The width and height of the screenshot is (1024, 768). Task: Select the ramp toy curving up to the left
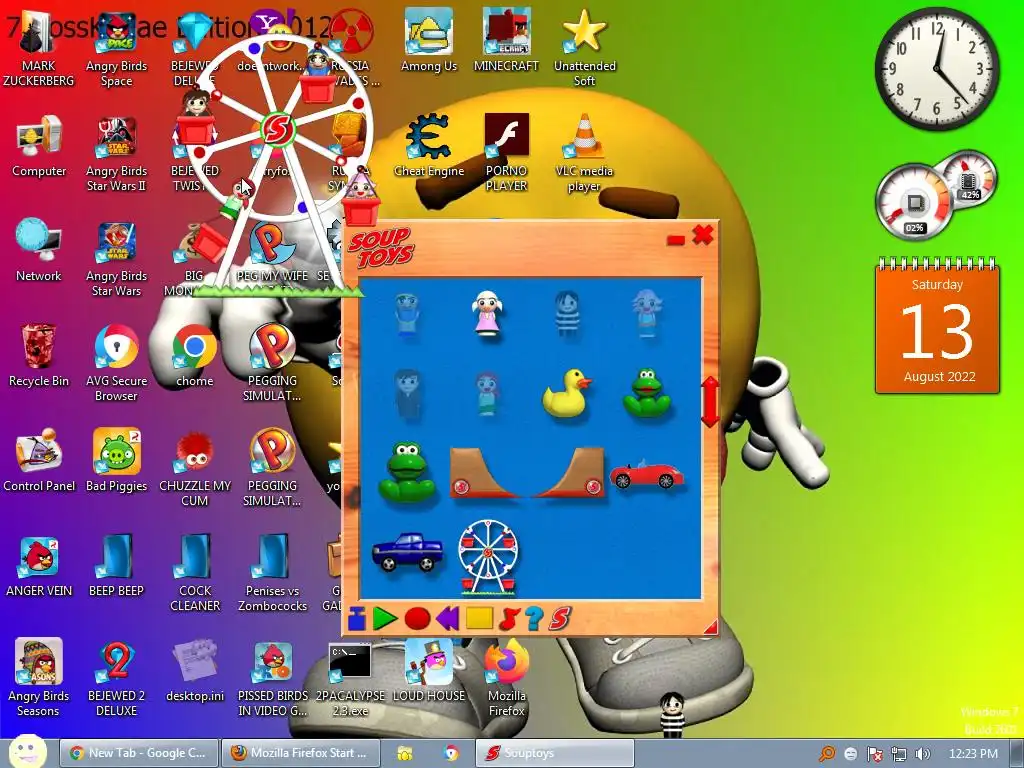pos(484,473)
